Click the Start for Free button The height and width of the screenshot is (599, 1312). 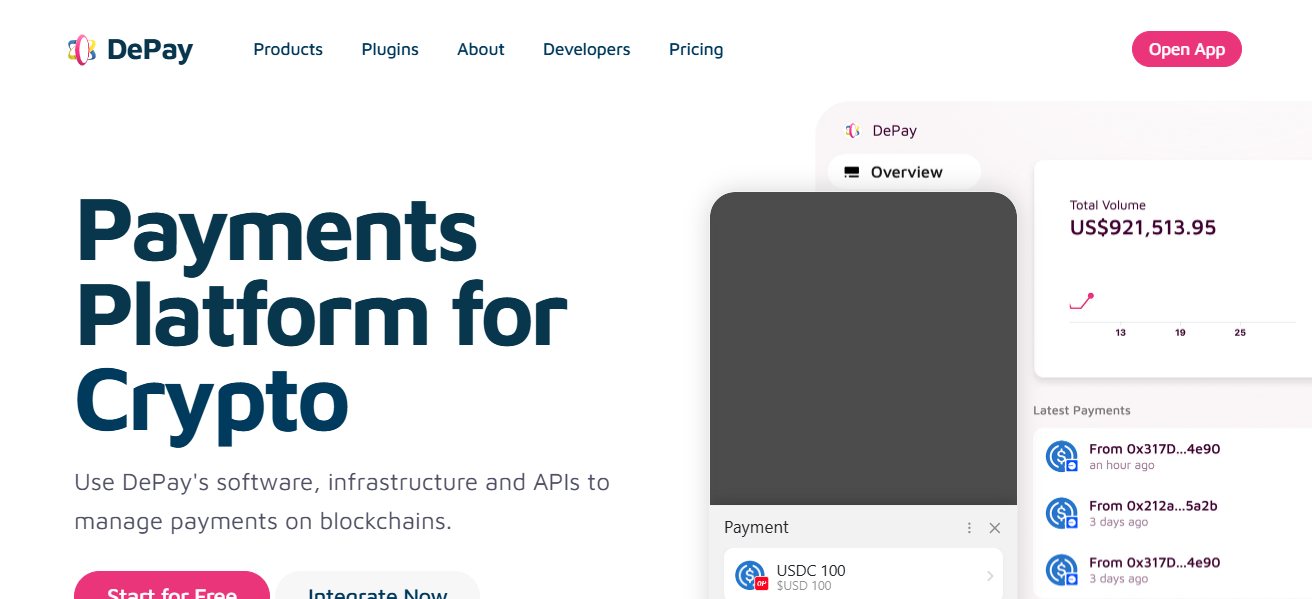click(172, 590)
